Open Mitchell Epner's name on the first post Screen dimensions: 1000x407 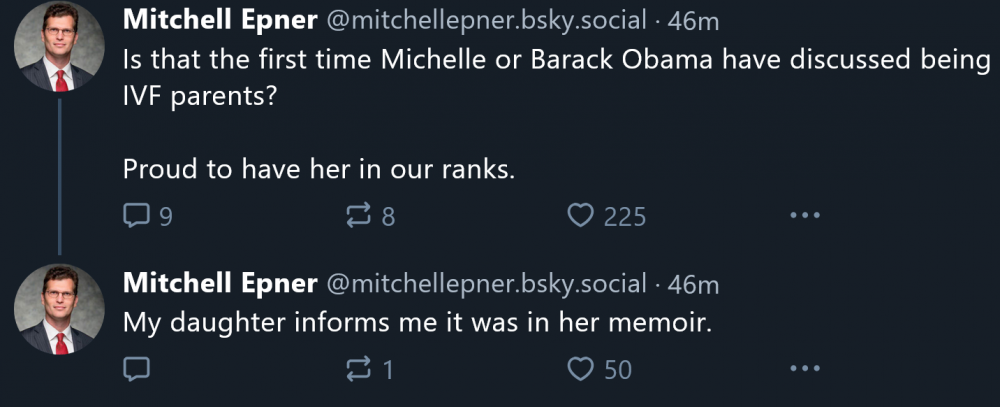(219, 20)
